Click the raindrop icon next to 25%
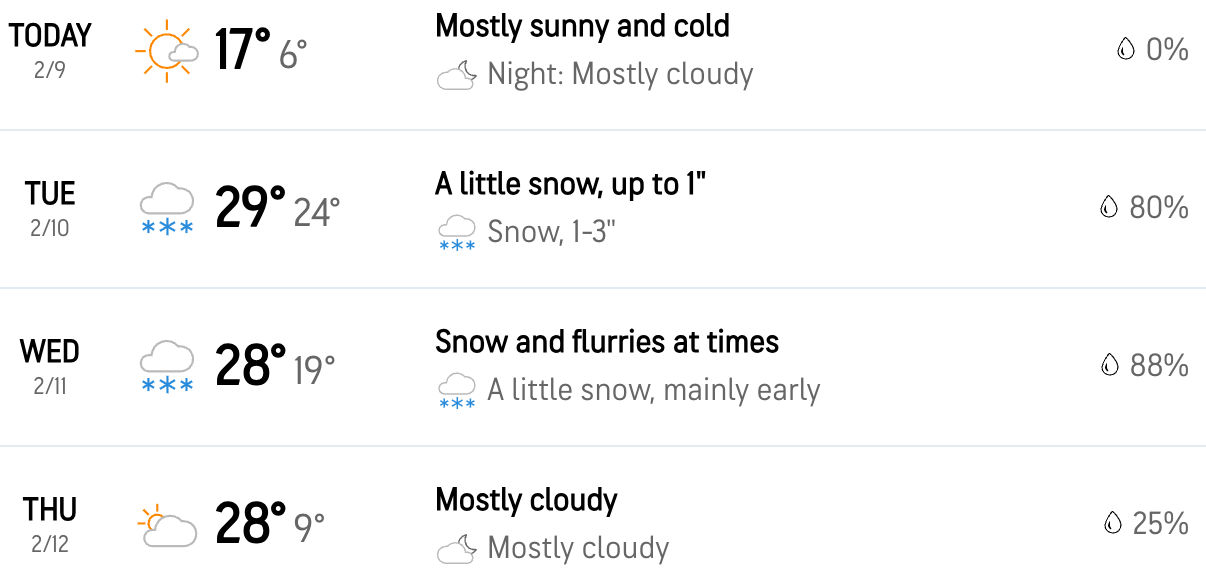Viewport: 1206px width, 574px height. click(x=1112, y=523)
